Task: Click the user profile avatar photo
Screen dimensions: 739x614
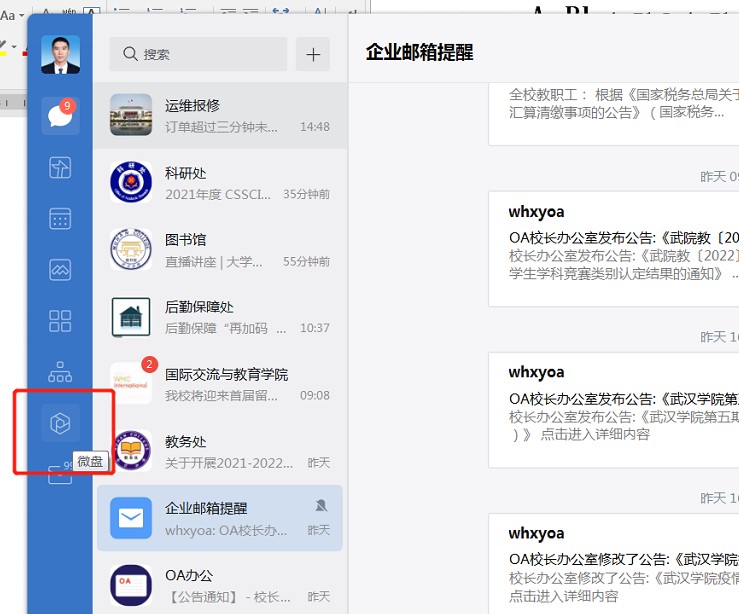Action: click(x=60, y=55)
